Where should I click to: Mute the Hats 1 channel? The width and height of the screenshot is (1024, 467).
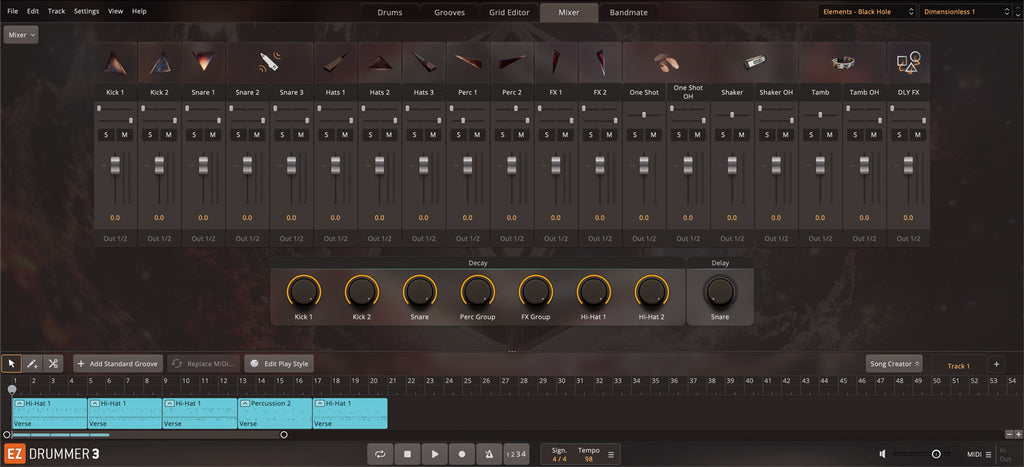coord(345,135)
